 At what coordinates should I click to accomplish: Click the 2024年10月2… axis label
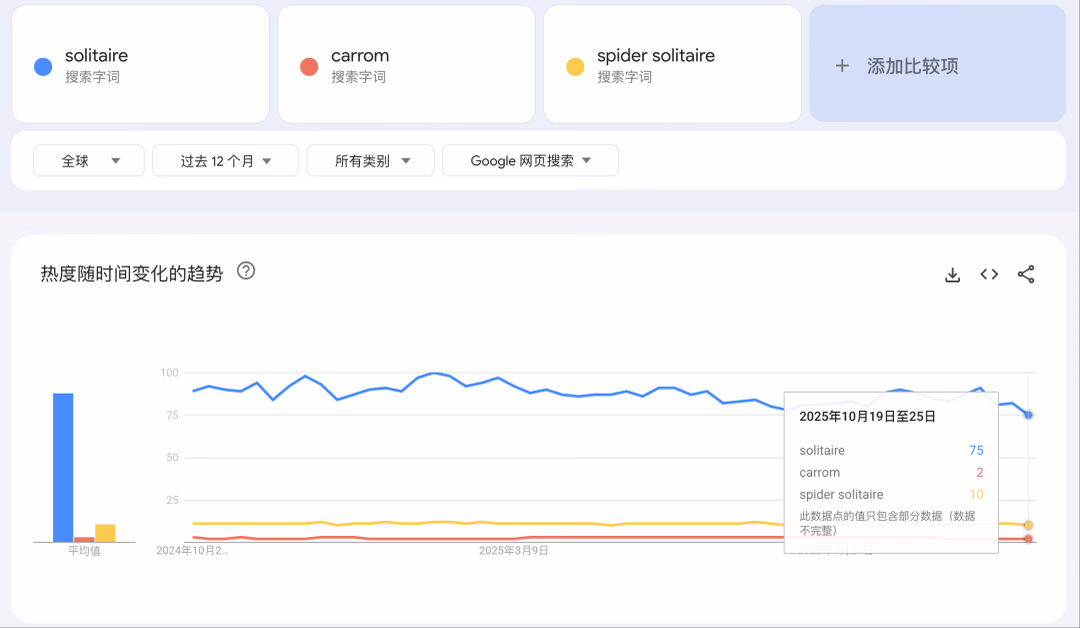pos(192,551)
